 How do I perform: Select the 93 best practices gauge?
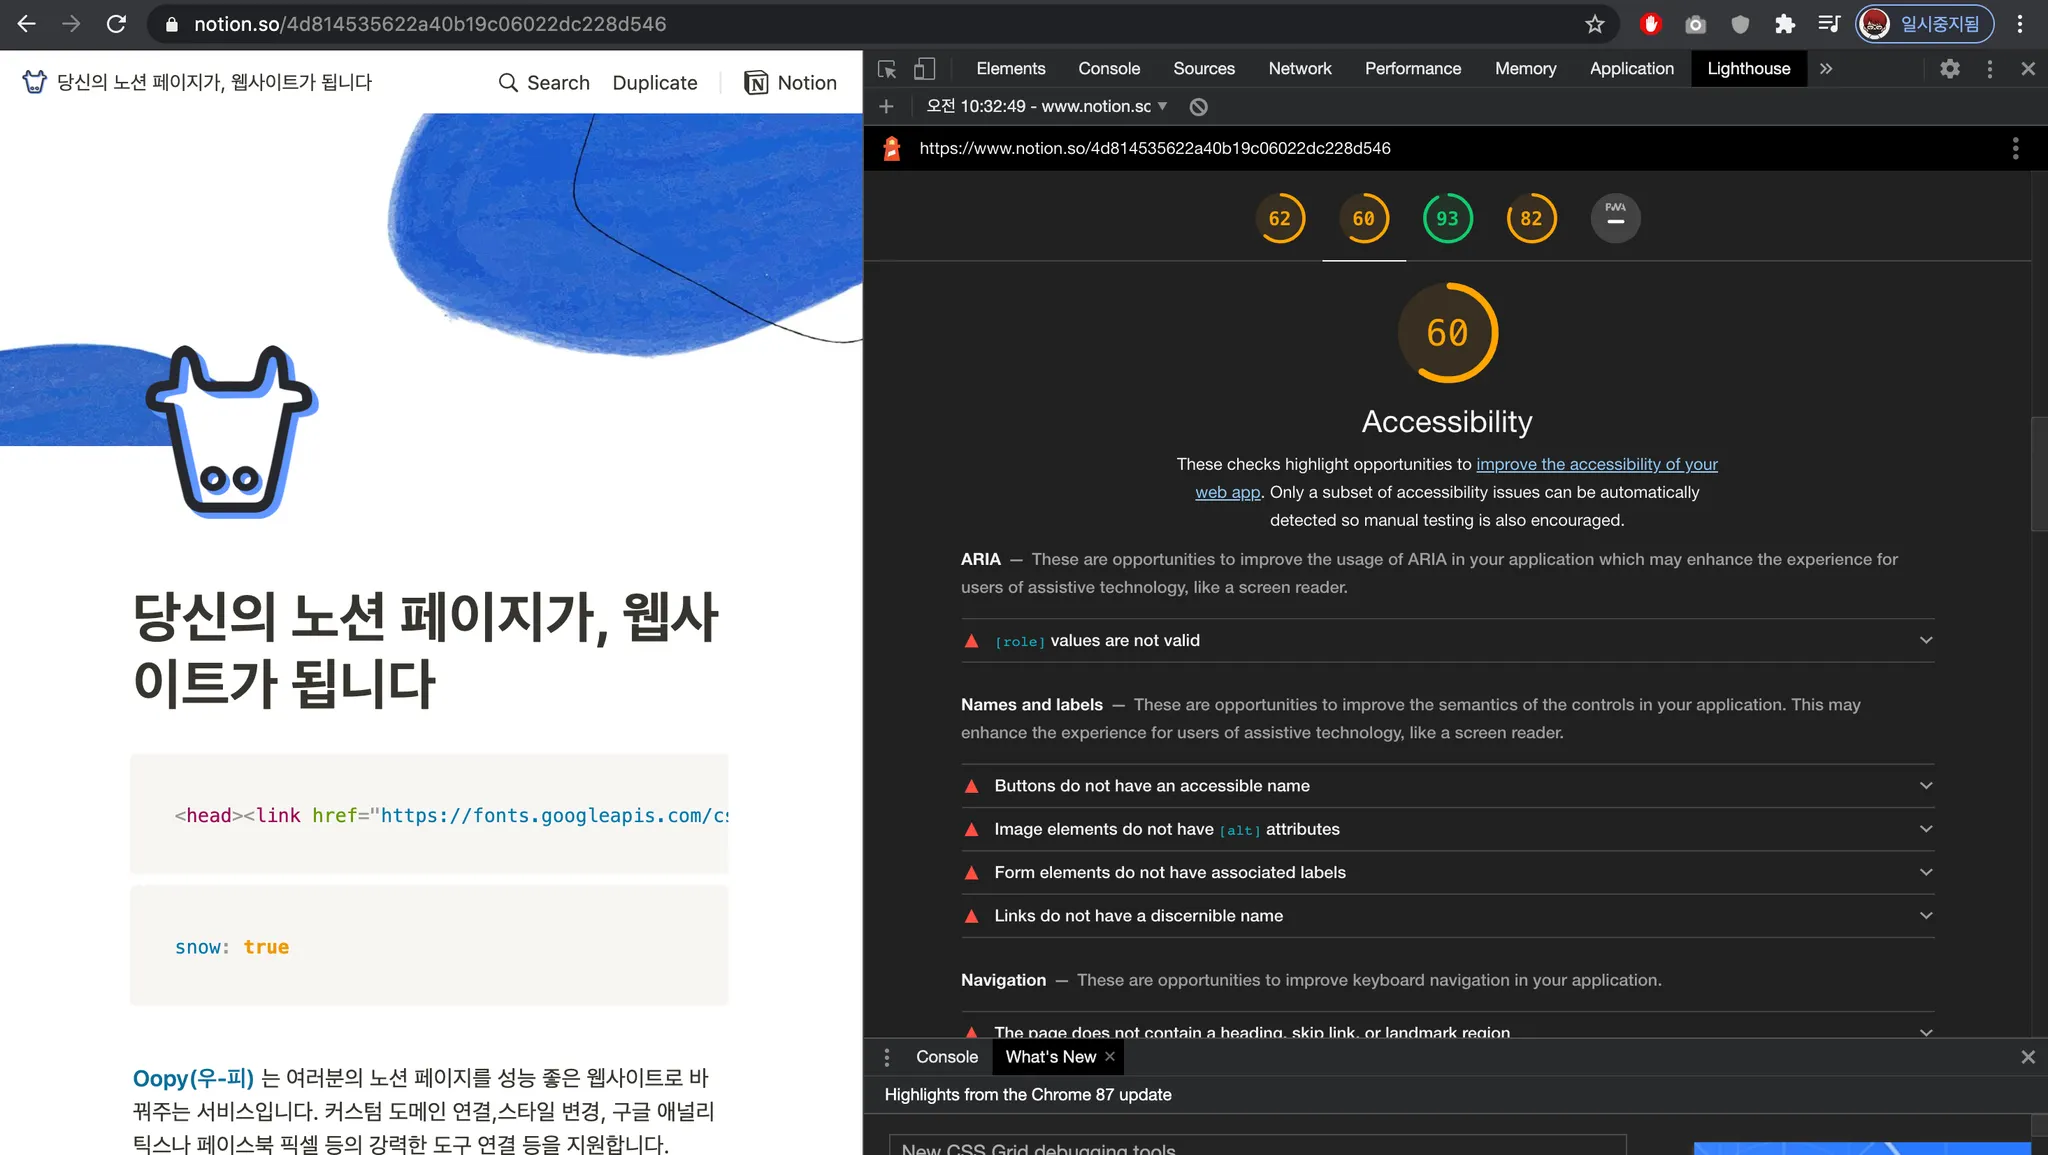click(x=1447, y=218)
